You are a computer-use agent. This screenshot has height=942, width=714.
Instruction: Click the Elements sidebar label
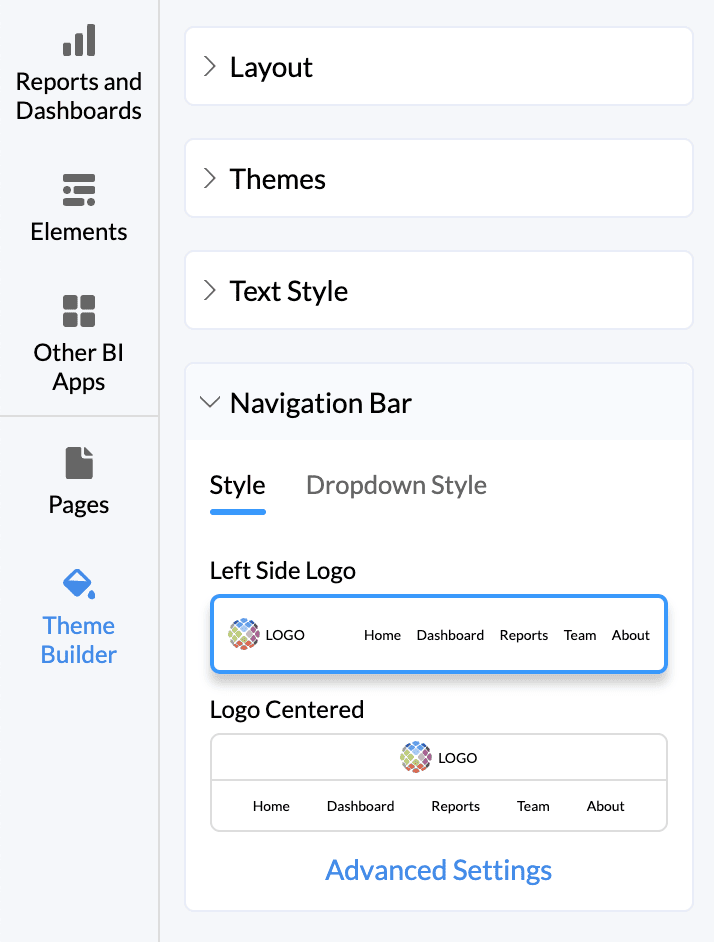point(79,232)
